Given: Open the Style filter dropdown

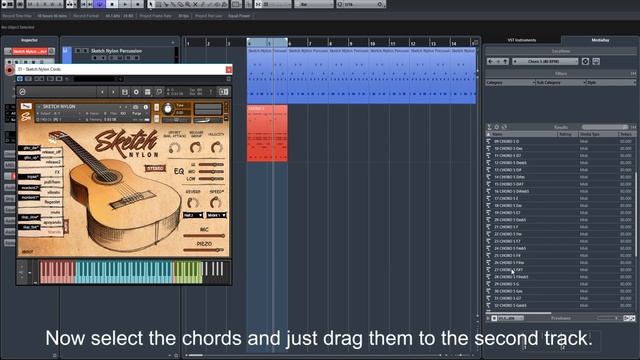Looking at the screenshot, I should [x=611, y=82].
